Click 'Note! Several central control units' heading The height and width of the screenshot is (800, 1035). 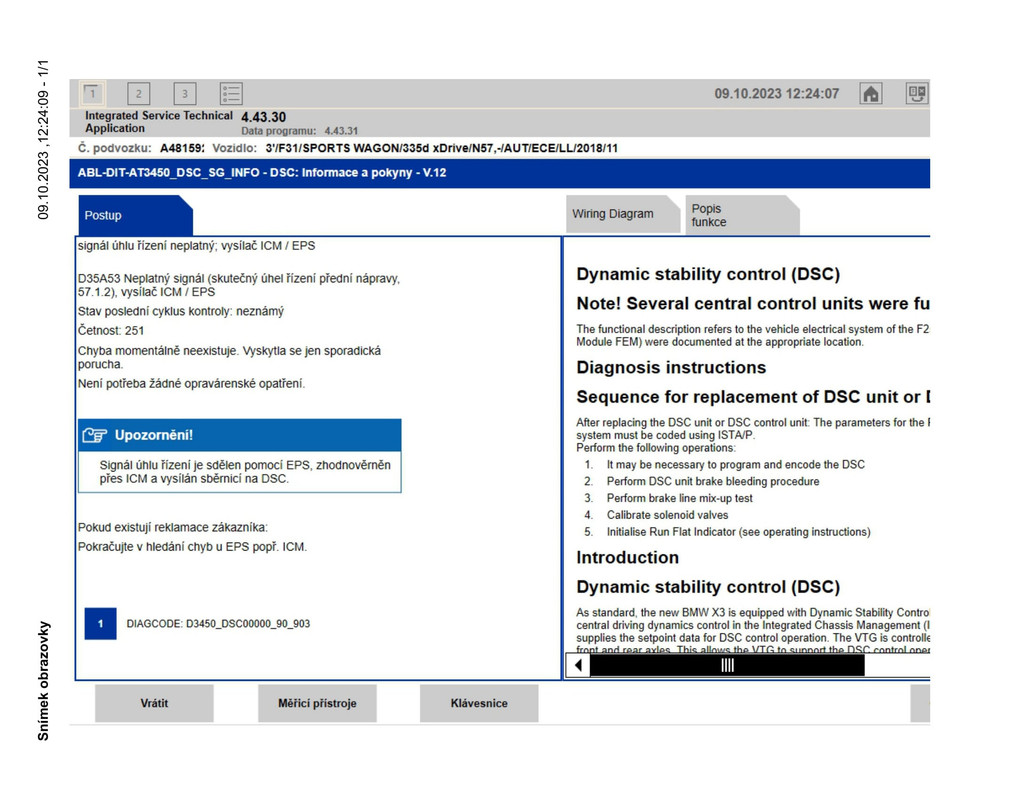tap(752, 304)
